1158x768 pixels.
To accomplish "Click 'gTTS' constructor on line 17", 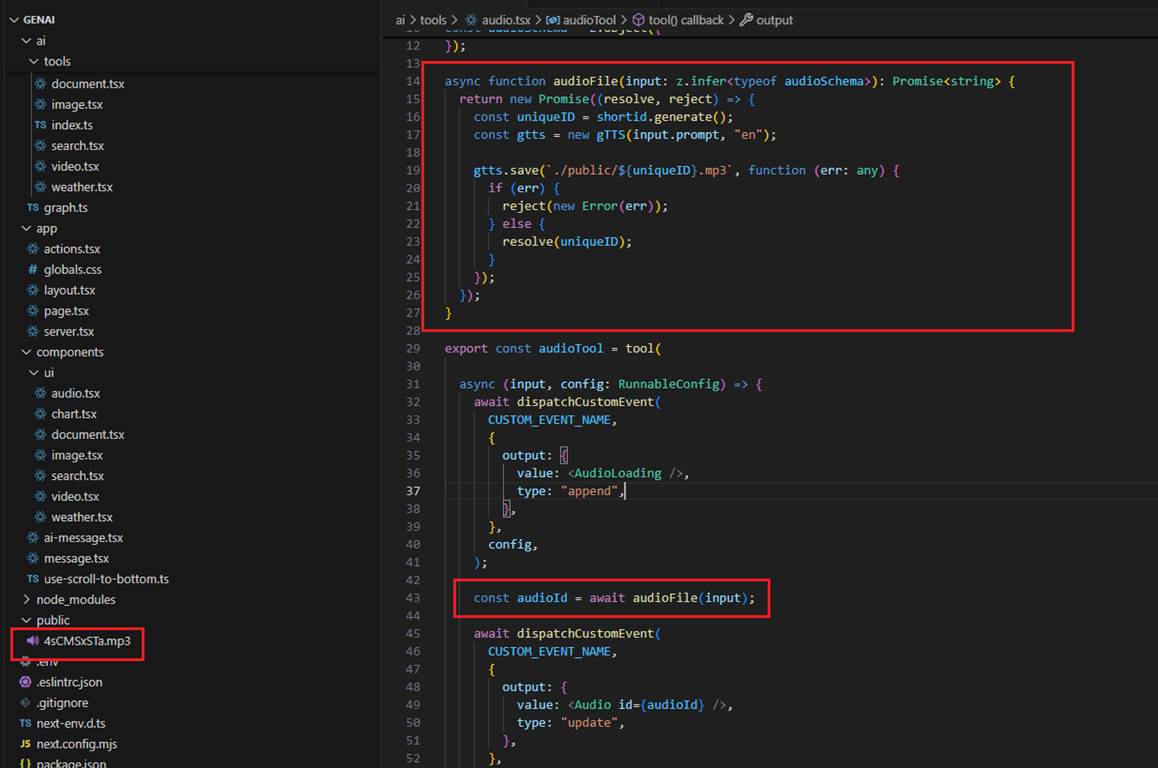I will click(x=611, y=134).
